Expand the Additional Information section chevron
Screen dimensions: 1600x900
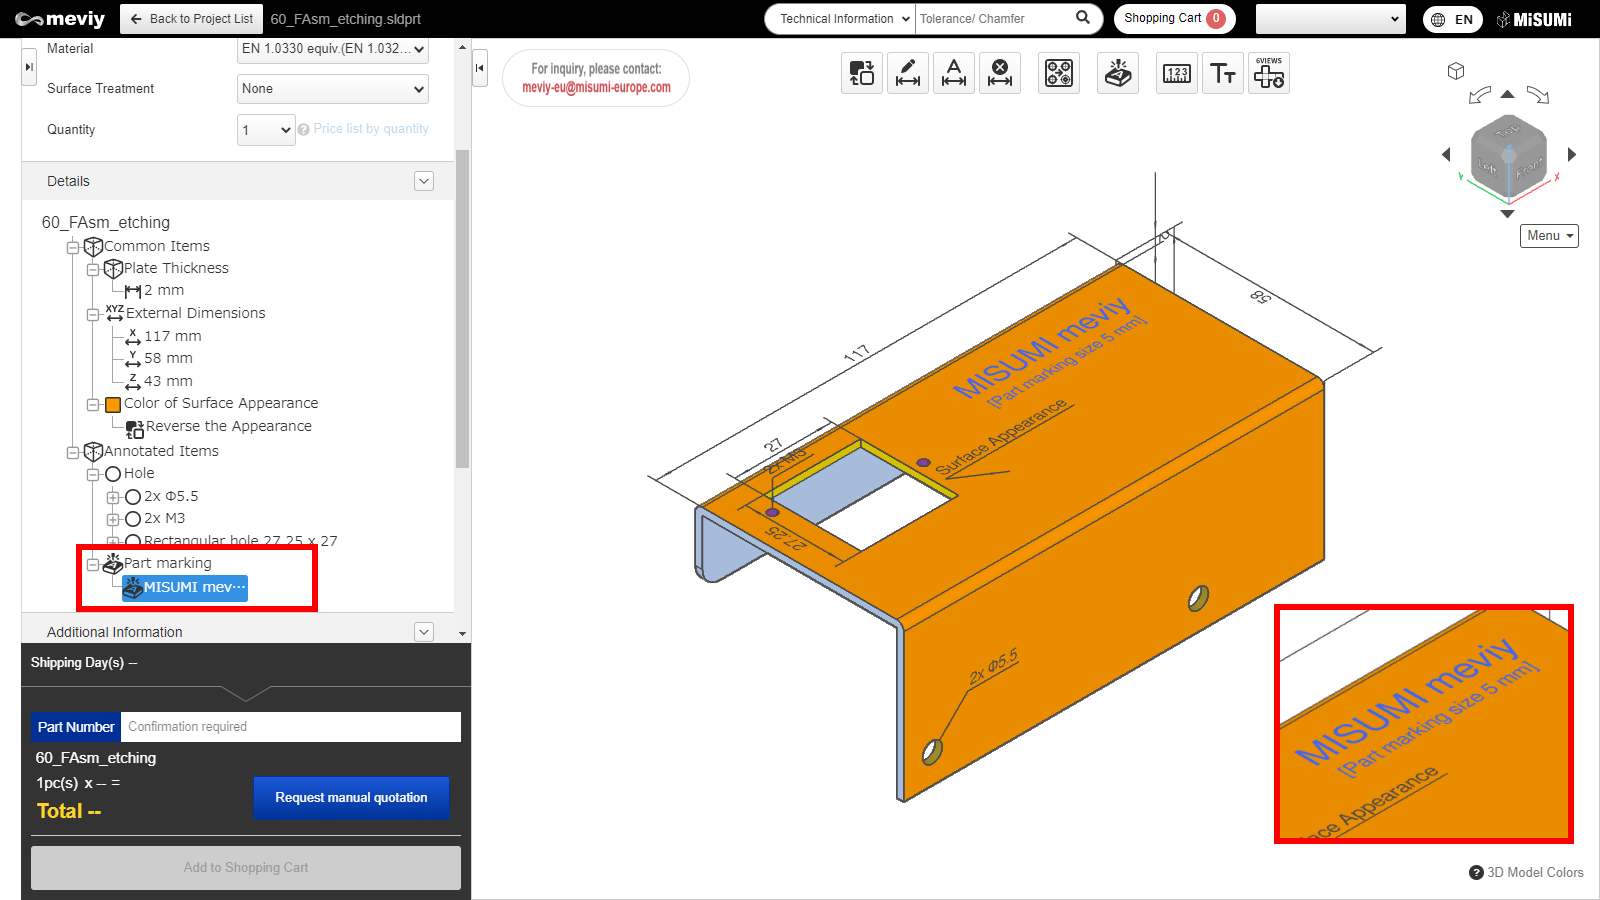424,632
